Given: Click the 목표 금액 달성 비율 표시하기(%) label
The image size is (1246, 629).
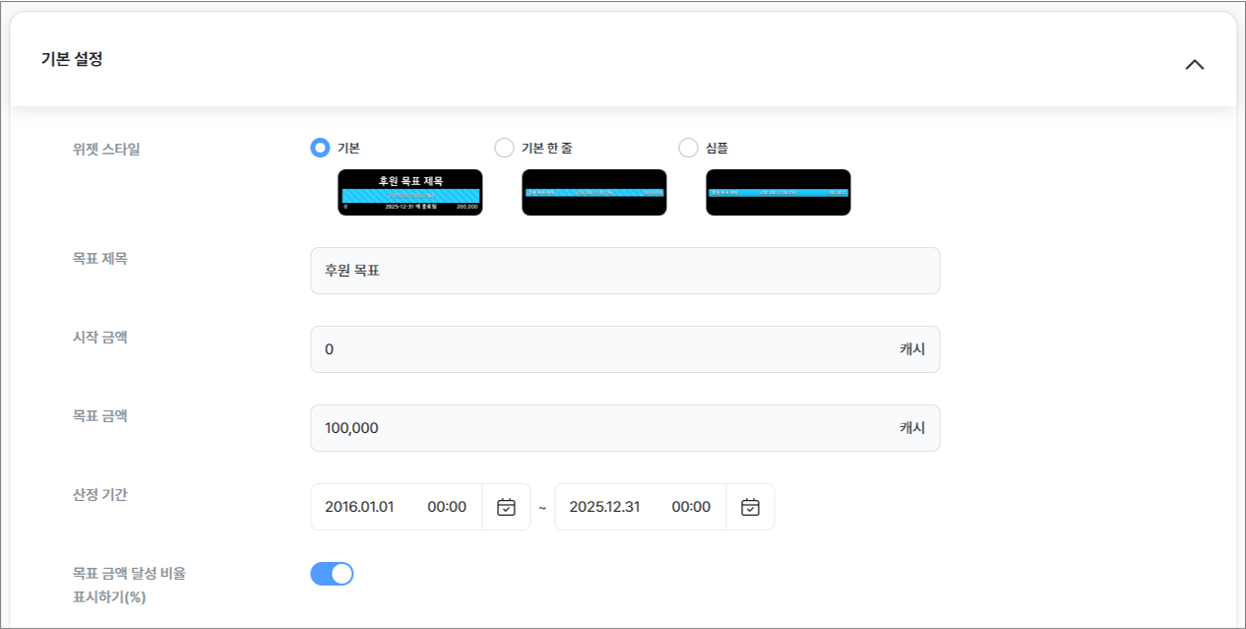Looking at the screenshot, I should [129, 586].
